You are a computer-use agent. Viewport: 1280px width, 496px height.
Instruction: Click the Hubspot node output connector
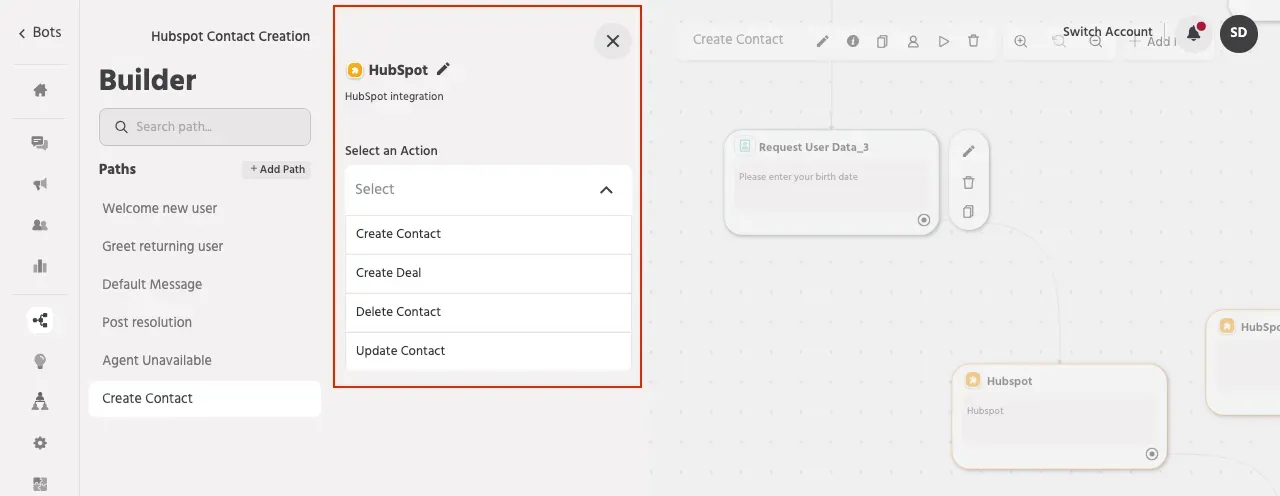(x=1152, y=454)
